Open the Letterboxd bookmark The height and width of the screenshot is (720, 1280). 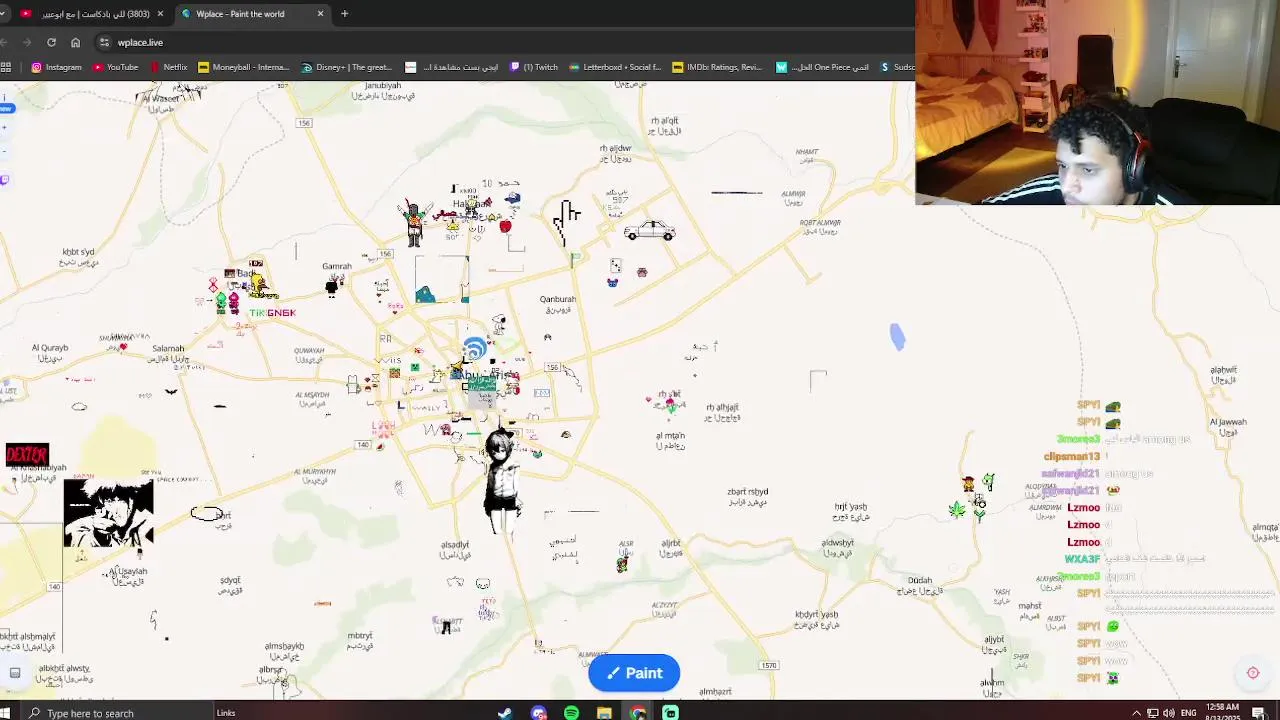[x=615, y=67]
